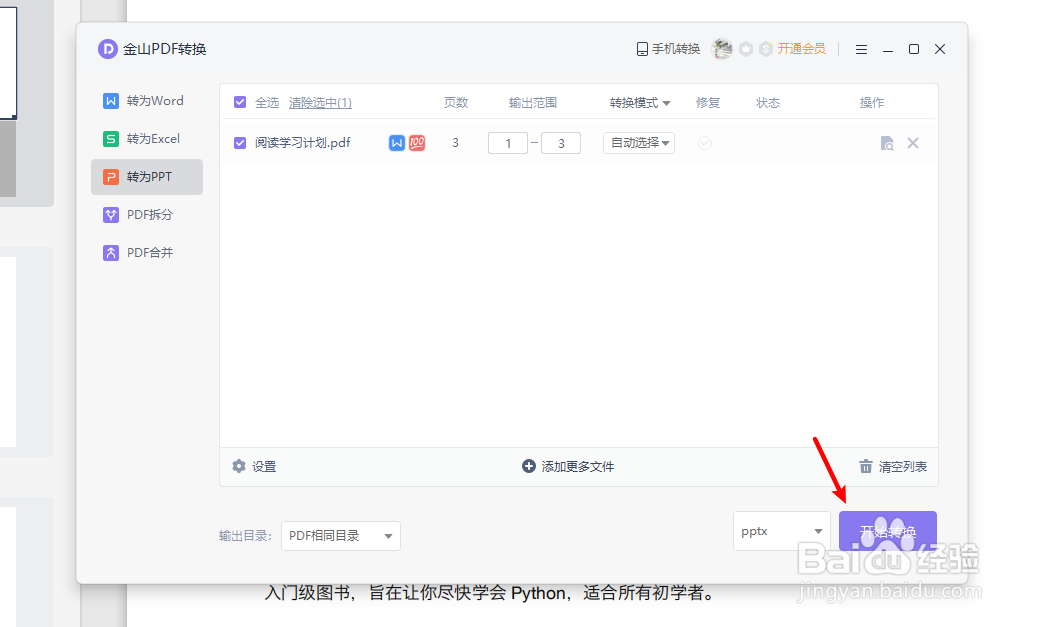Switch to the PDF拆分 tab
Image resolution: width=1039 pixels, height=627 pixels.
(x=146, y=214)
